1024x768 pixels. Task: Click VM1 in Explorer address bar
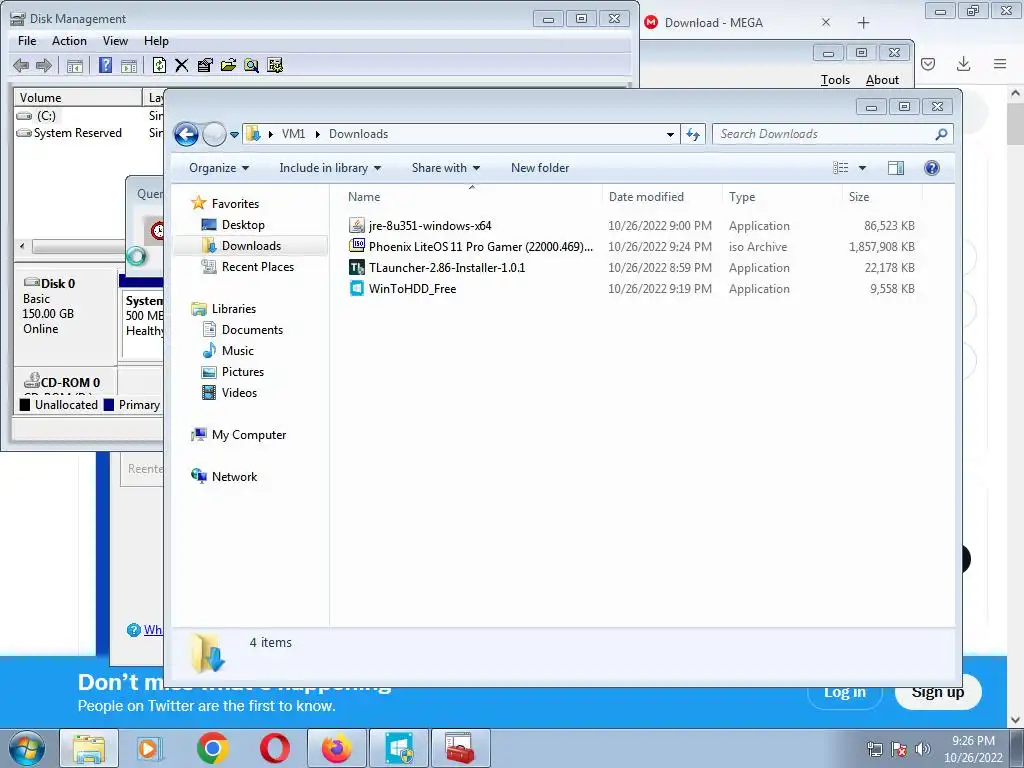coord(293,134)
